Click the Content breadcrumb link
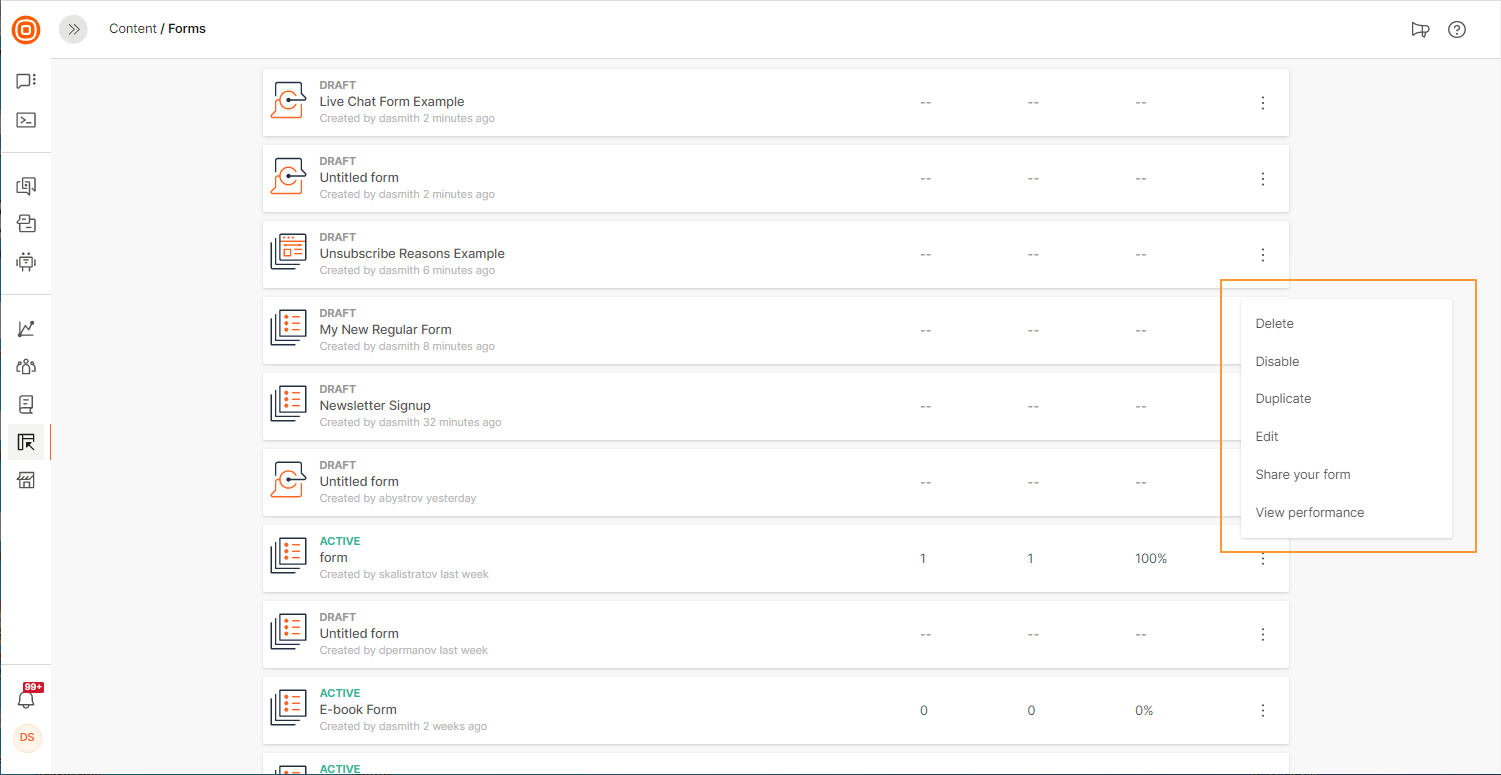The image size is (1501, 775). click(x=132, y=29)
